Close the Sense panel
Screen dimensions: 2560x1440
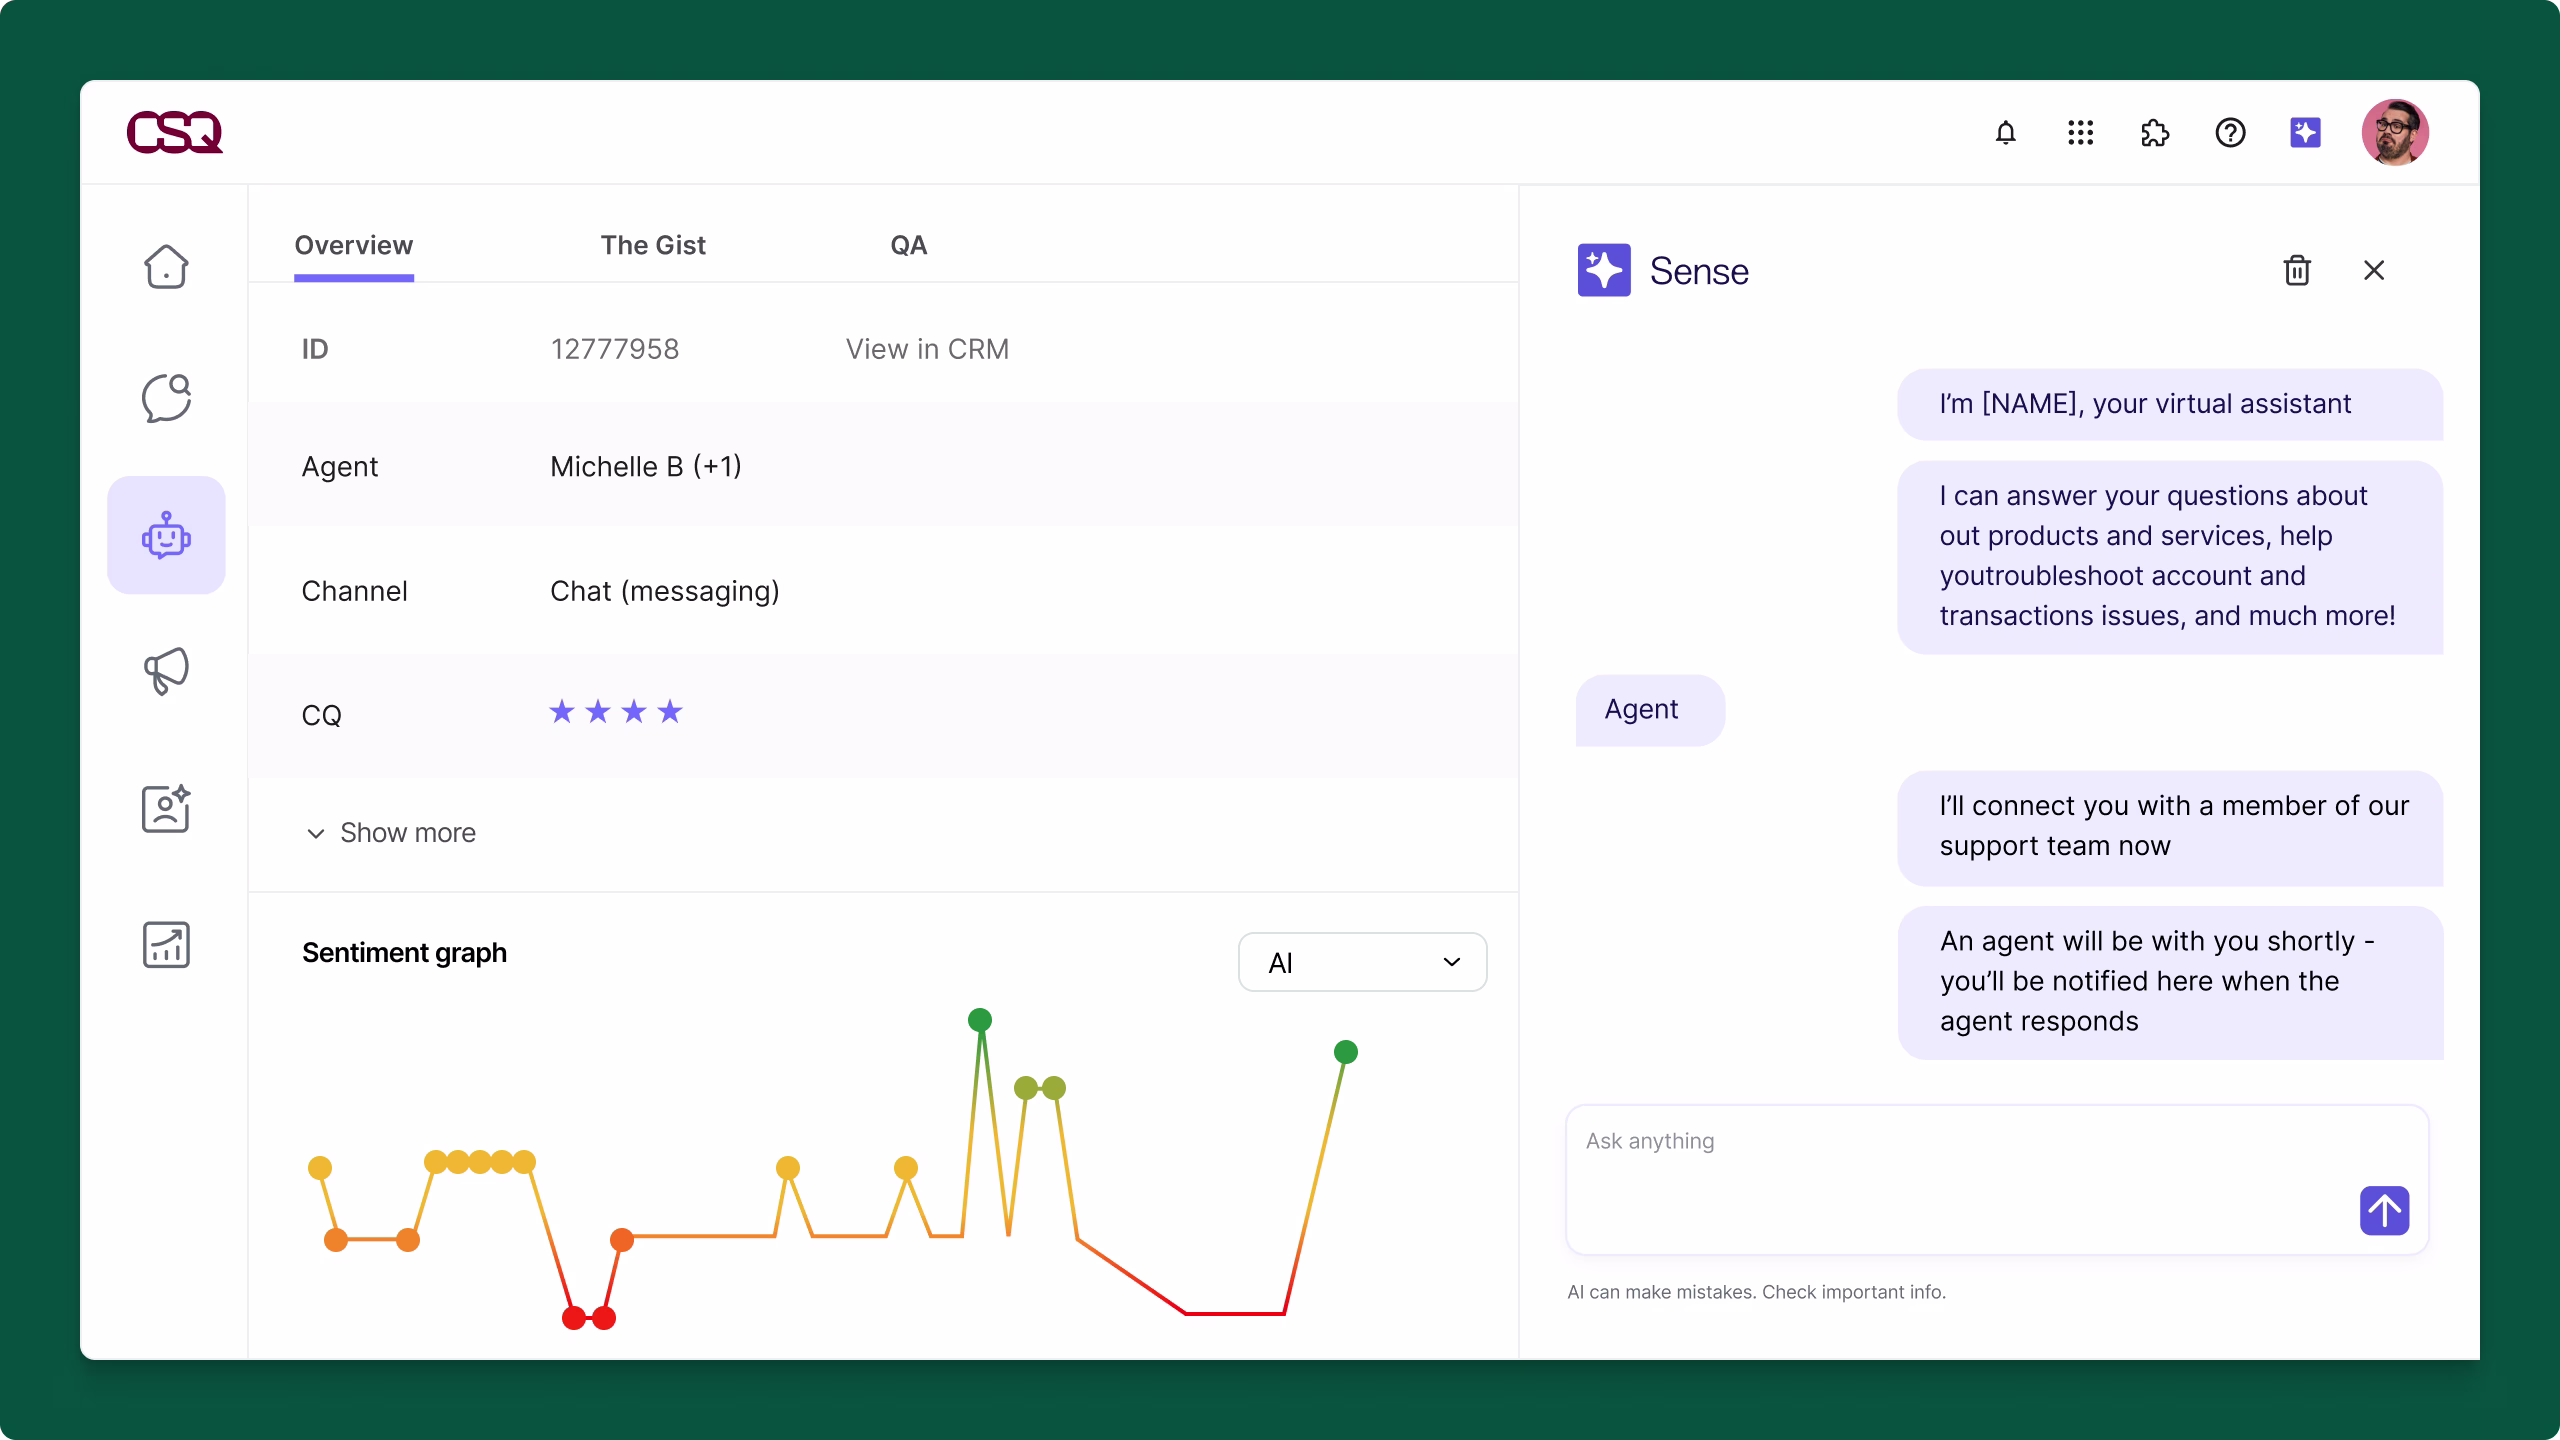pyautogui.click(x=2374, y=270)
